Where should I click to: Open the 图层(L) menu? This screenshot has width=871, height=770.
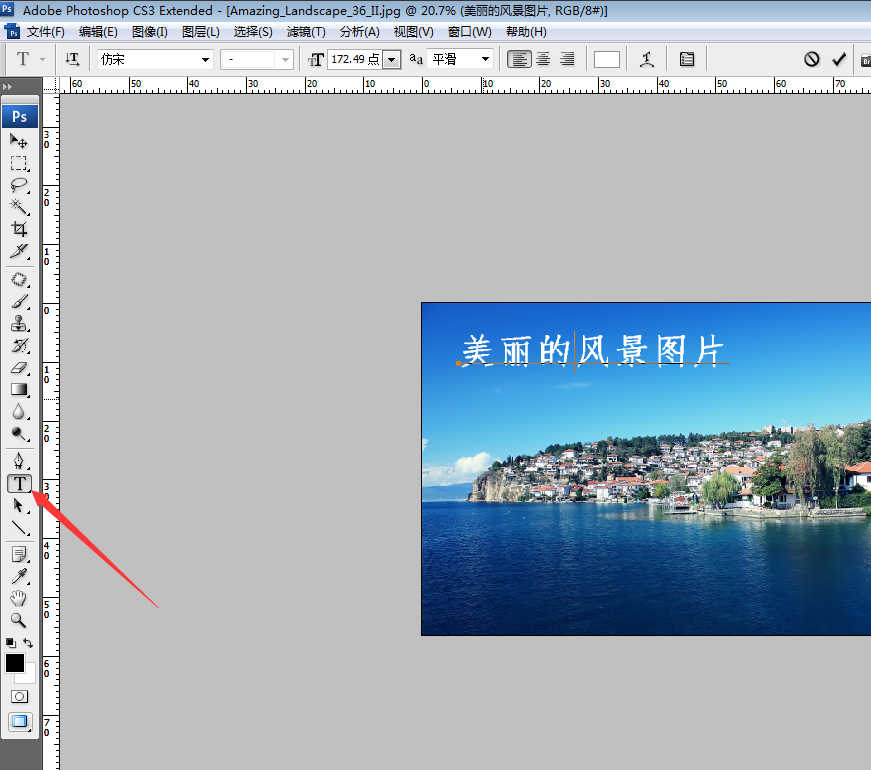tap(200, 32)
